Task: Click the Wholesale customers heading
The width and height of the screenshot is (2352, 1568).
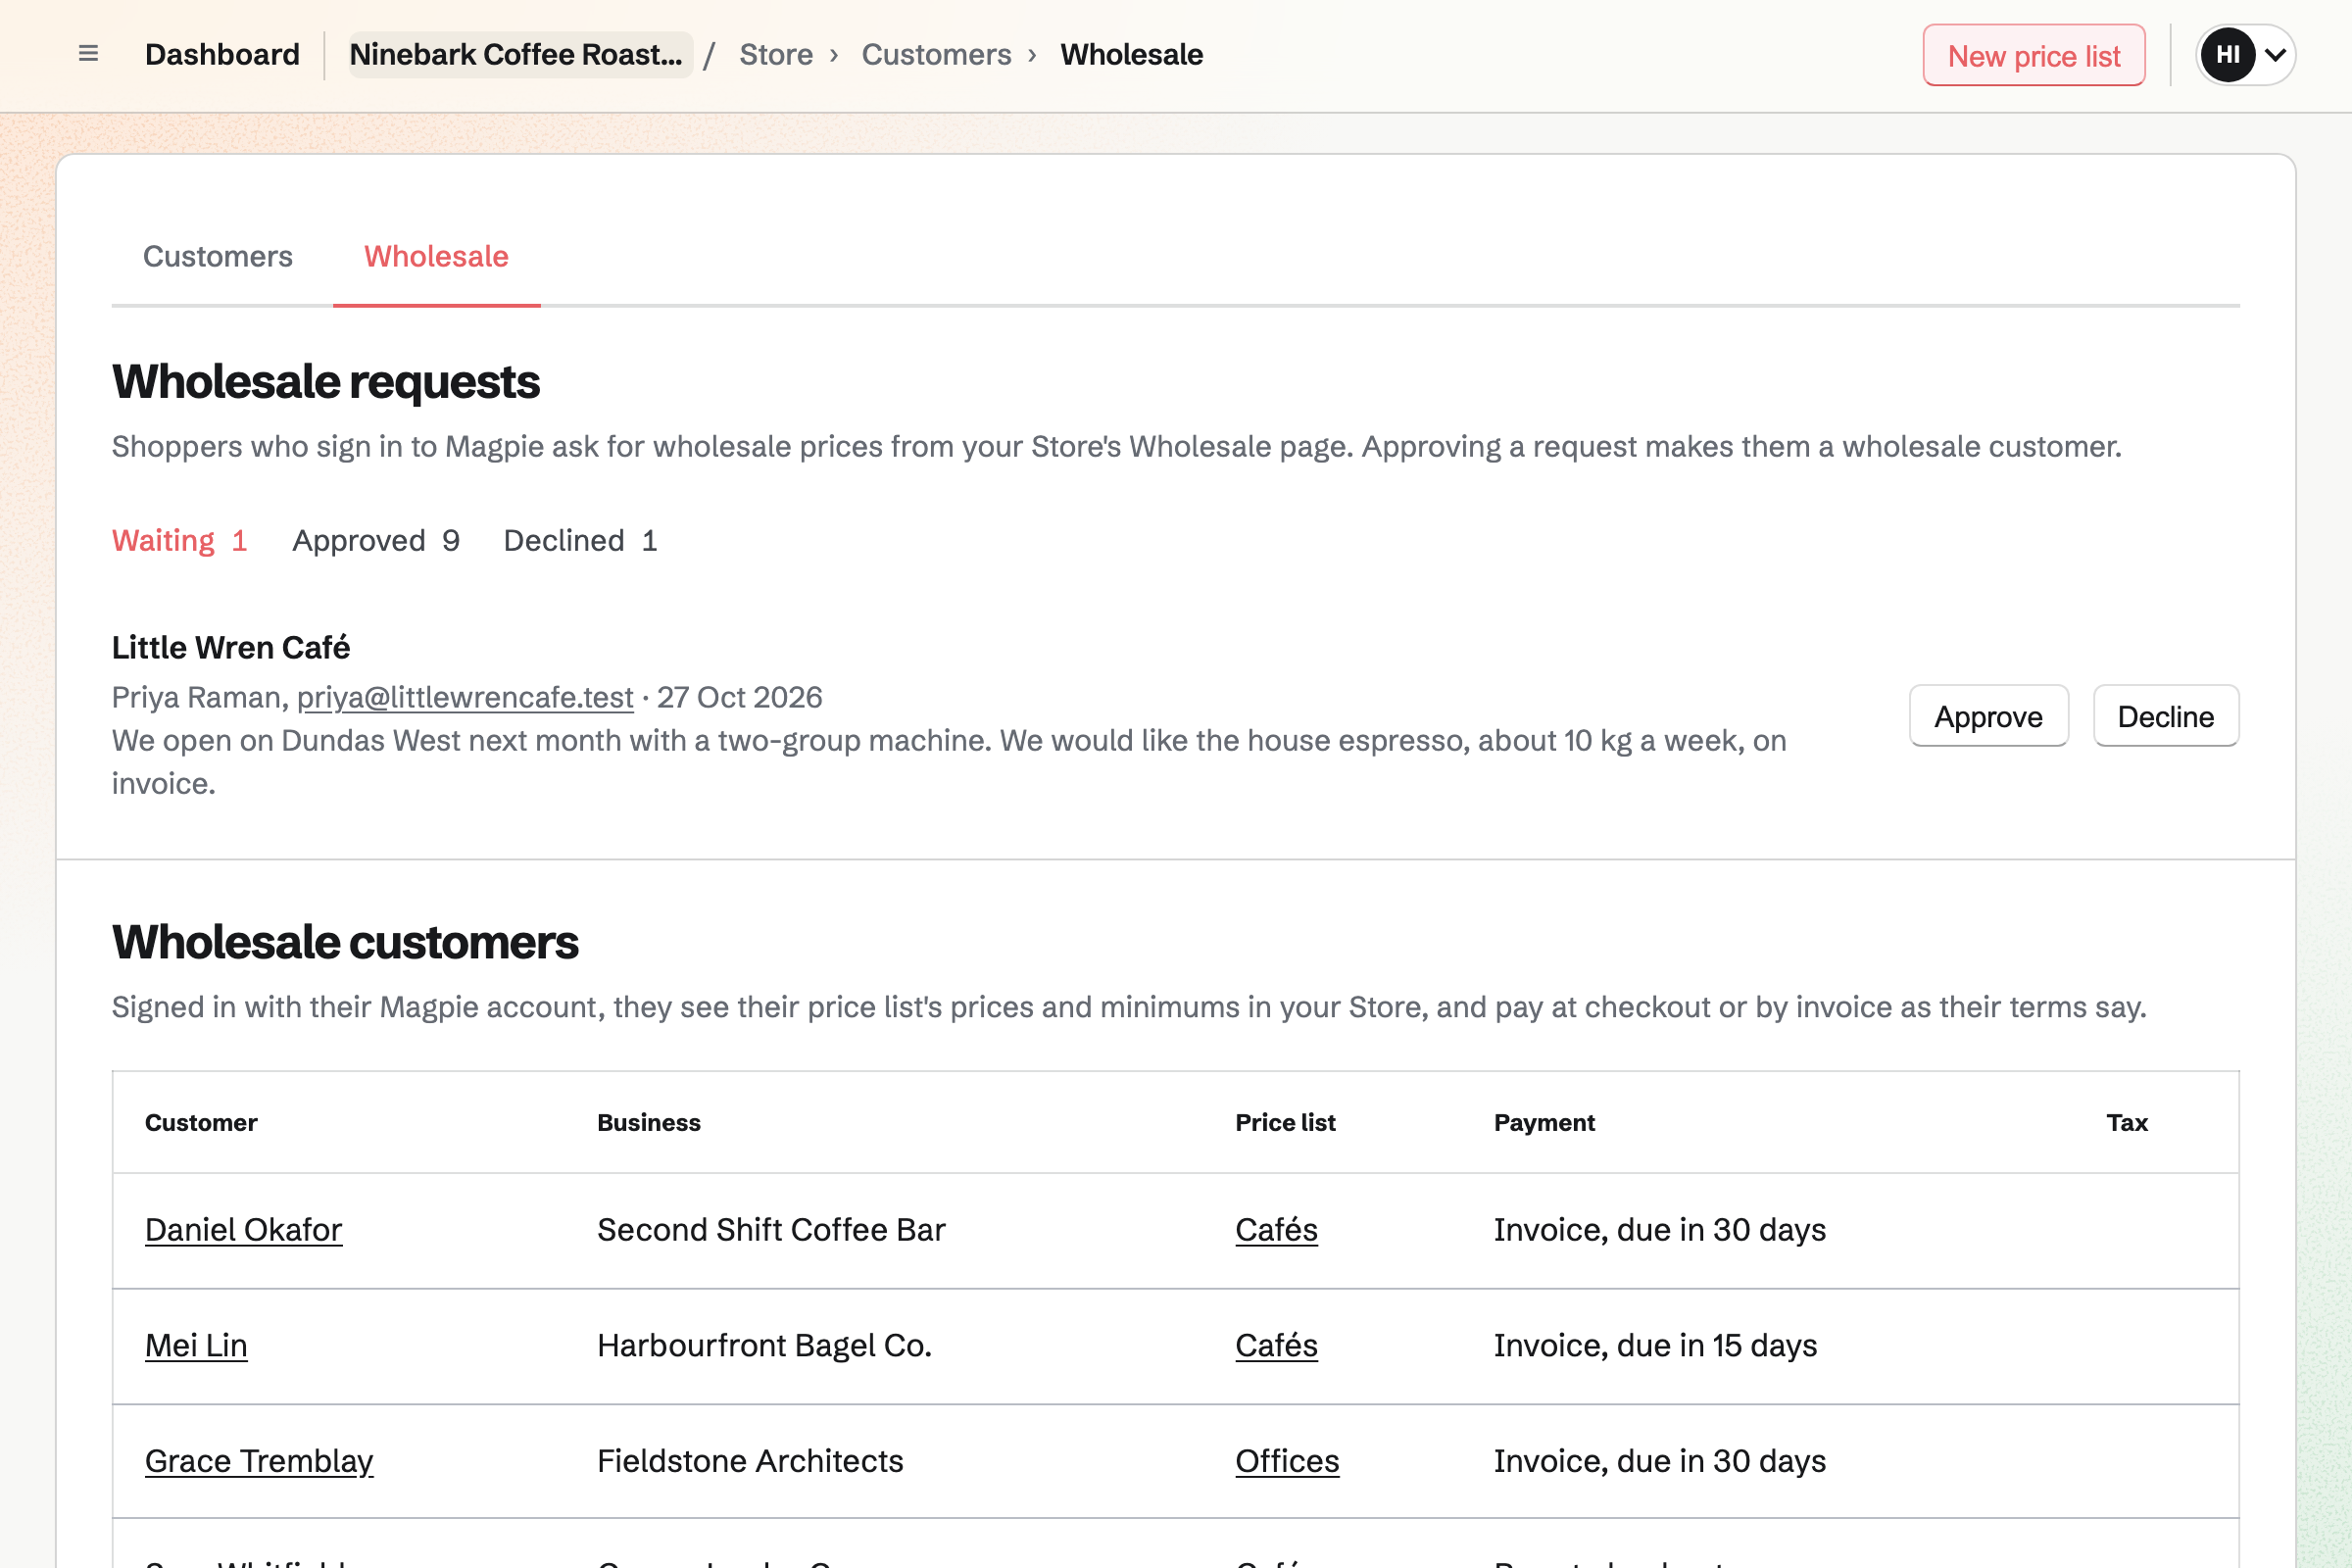Action: tap(345, 942)
